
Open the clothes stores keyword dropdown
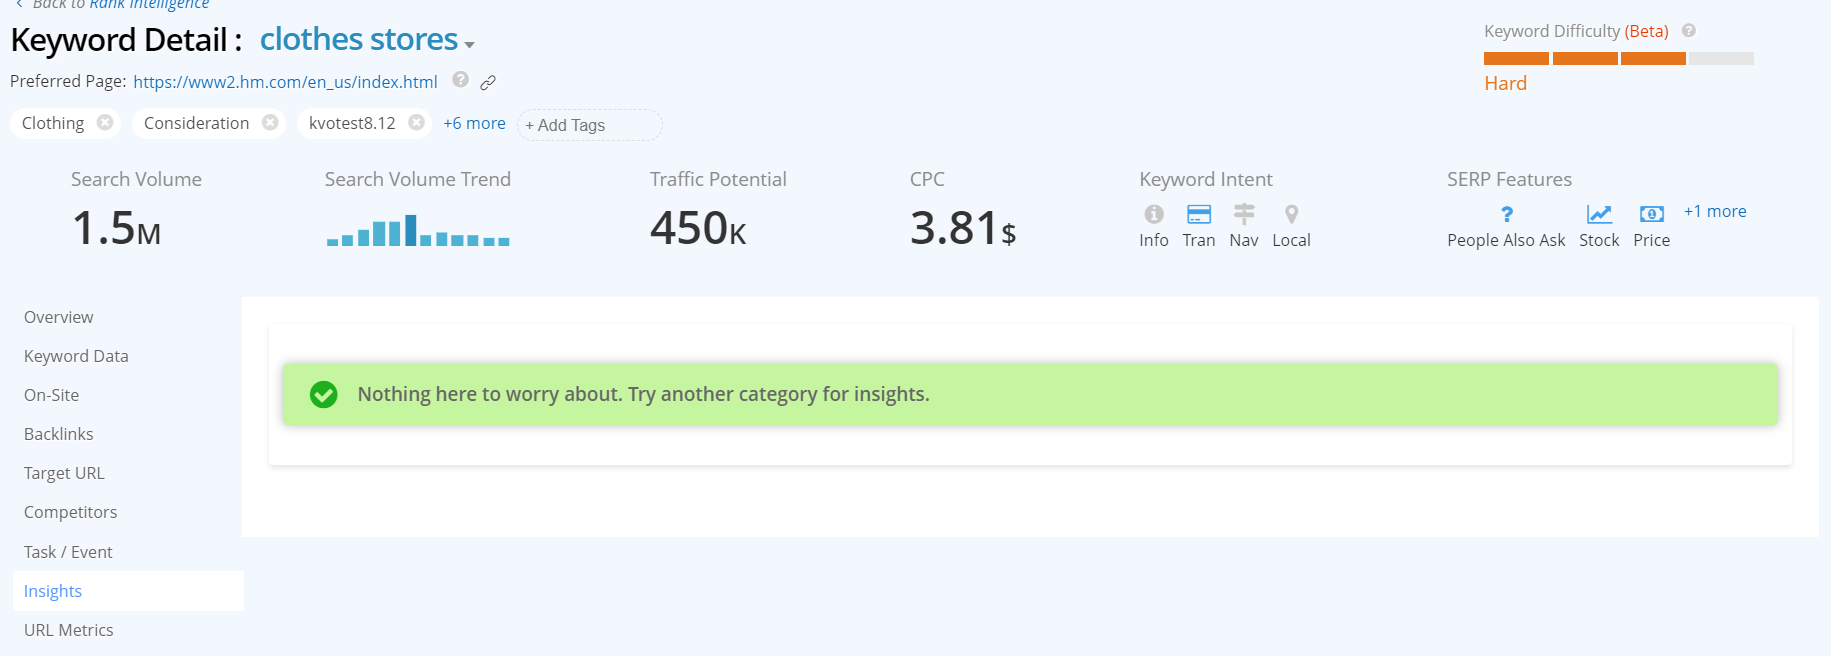click(x=470, y=44)
